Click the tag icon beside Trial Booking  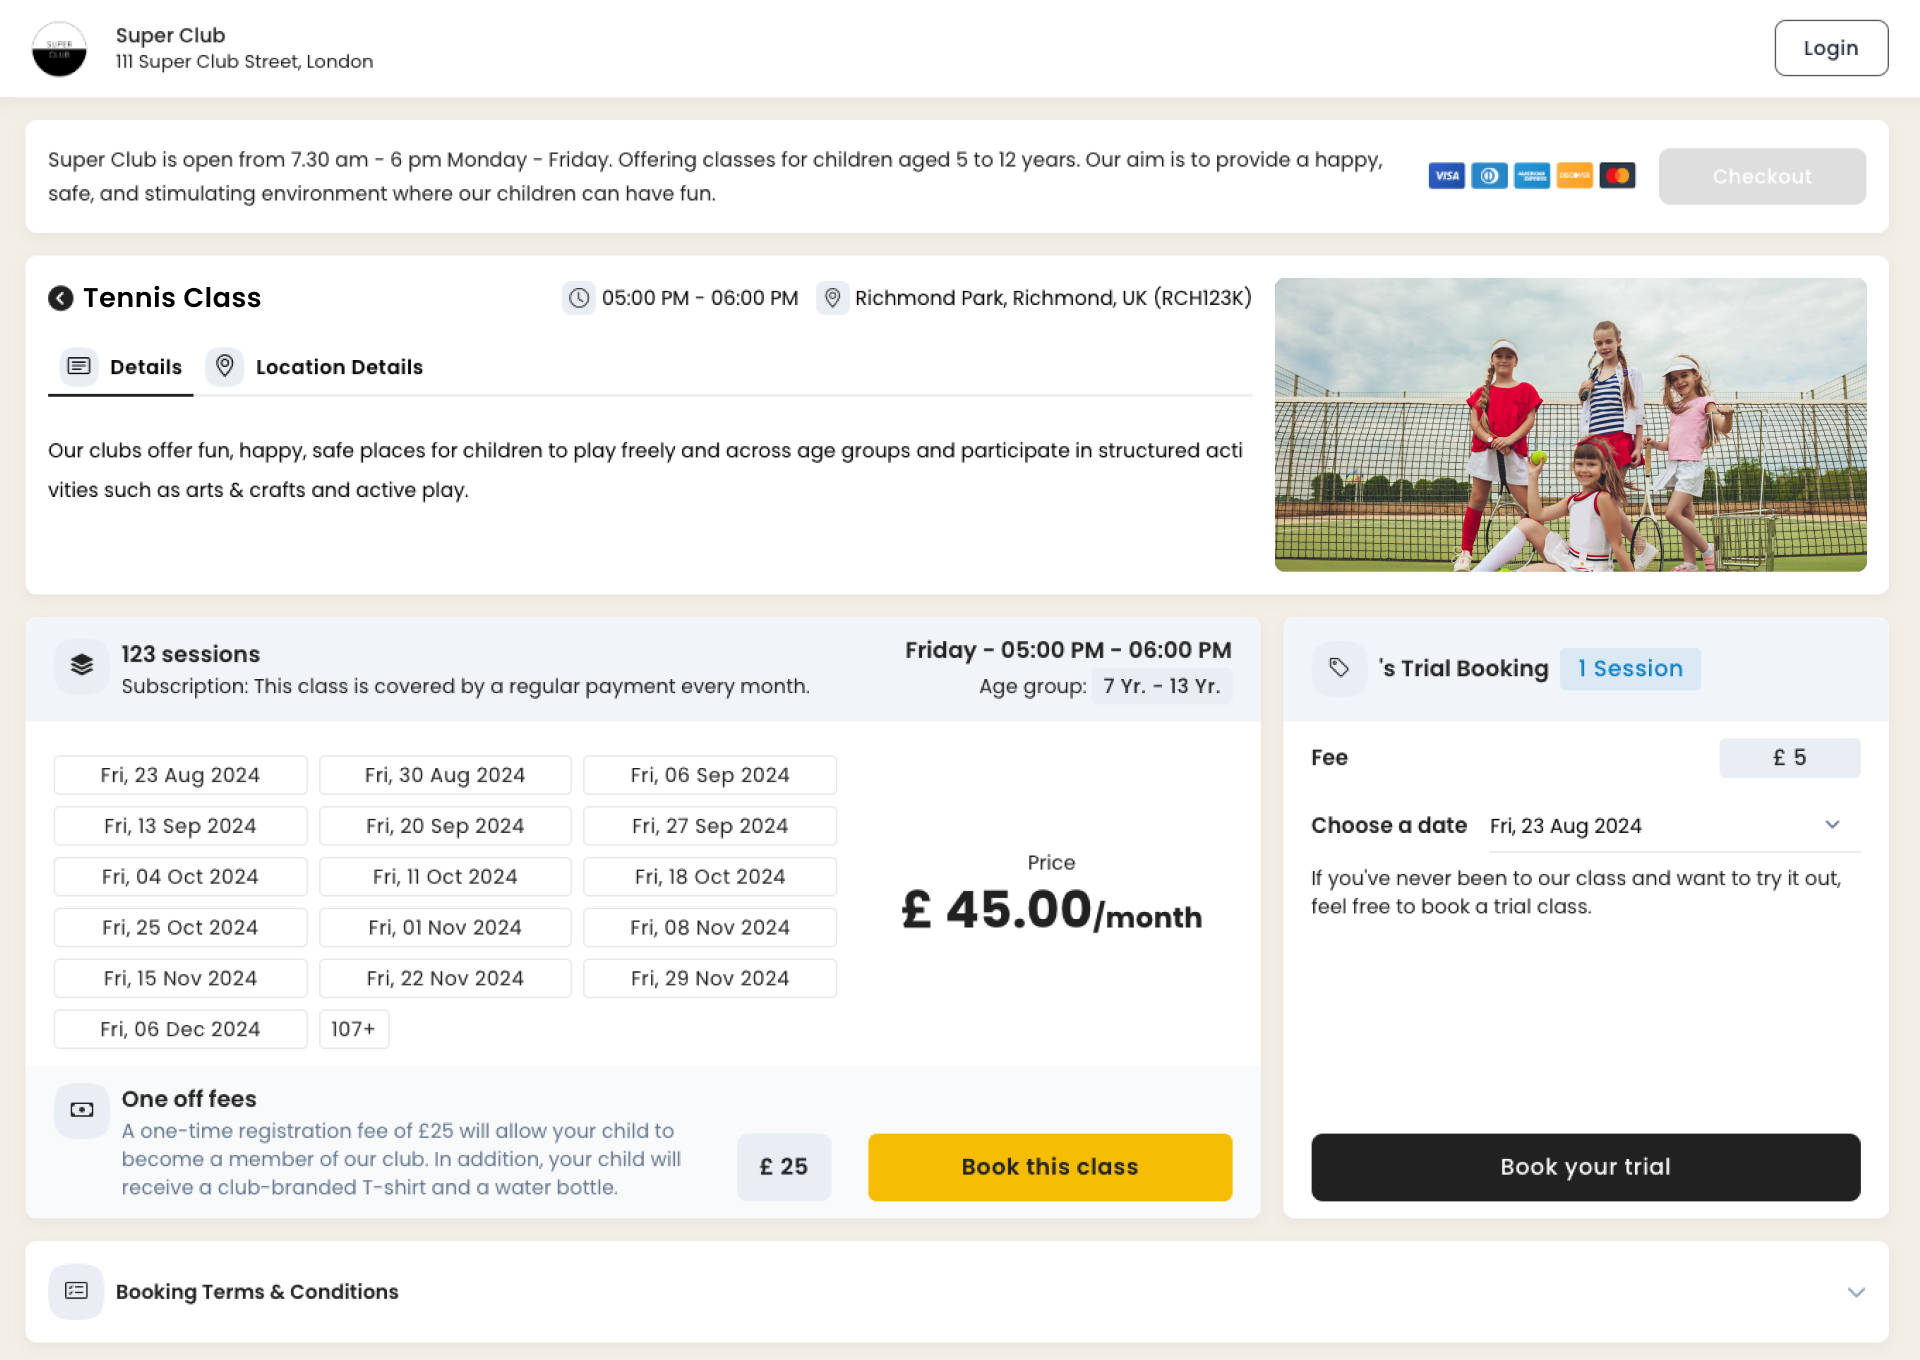pos(1339,668)
